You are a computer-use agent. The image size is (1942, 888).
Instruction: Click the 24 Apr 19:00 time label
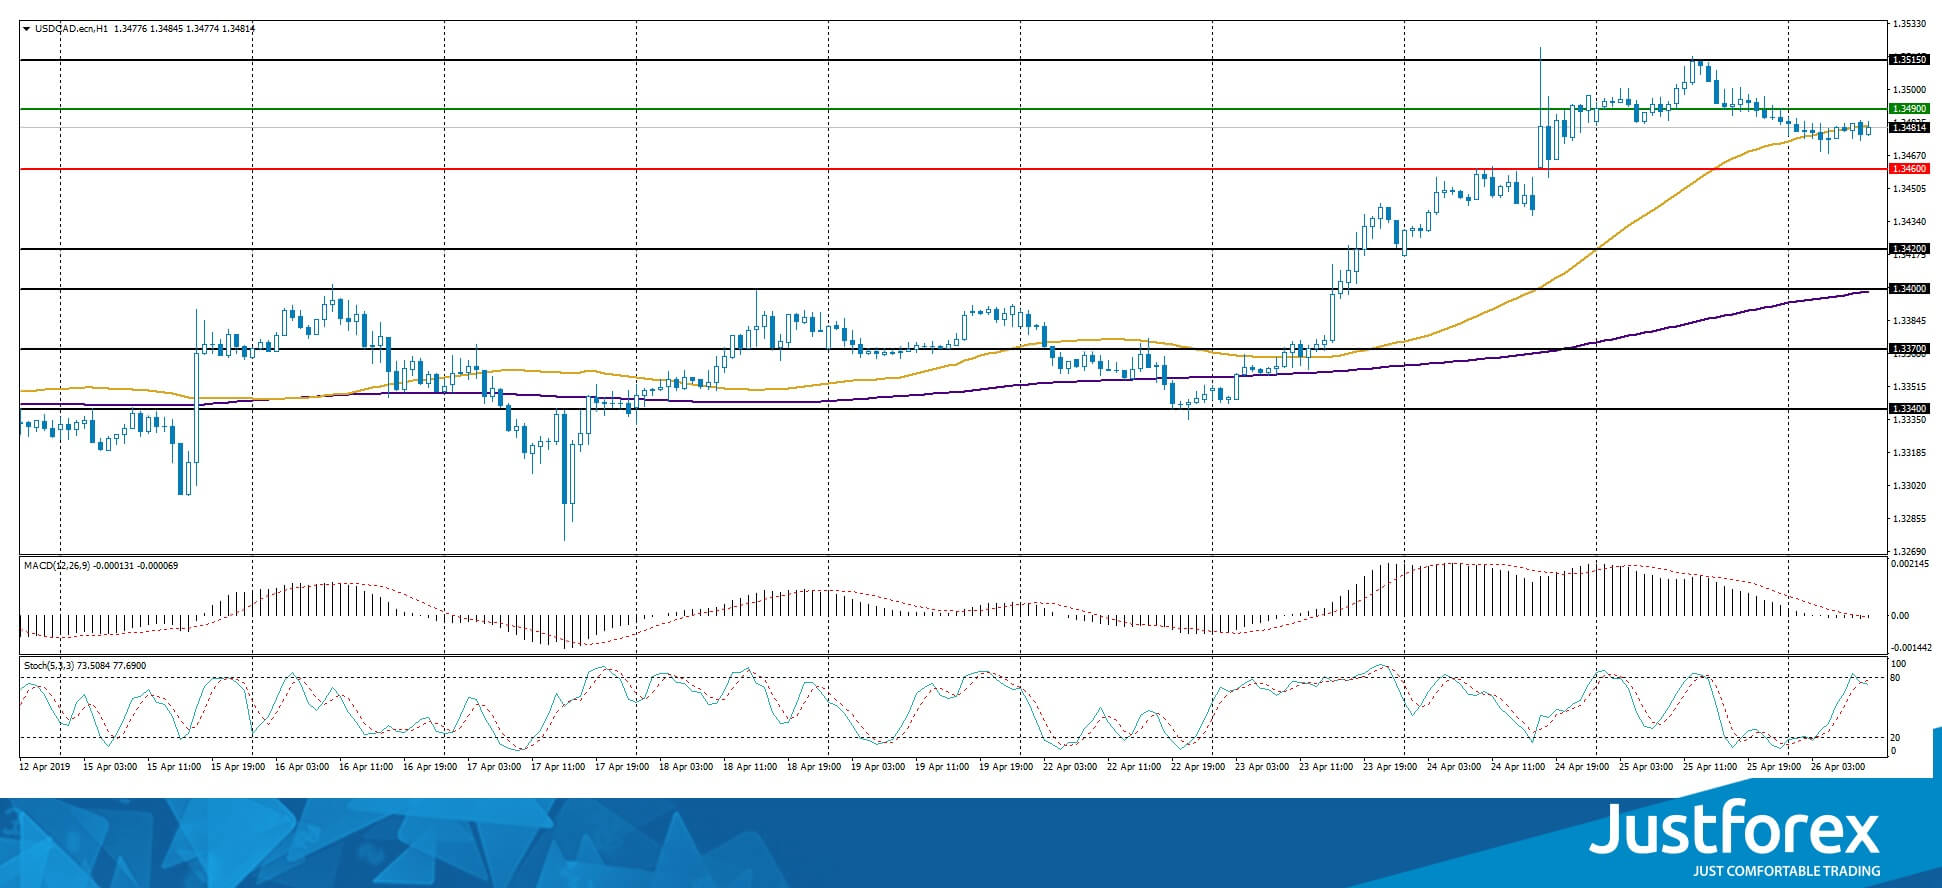(x=1582, y=767)
